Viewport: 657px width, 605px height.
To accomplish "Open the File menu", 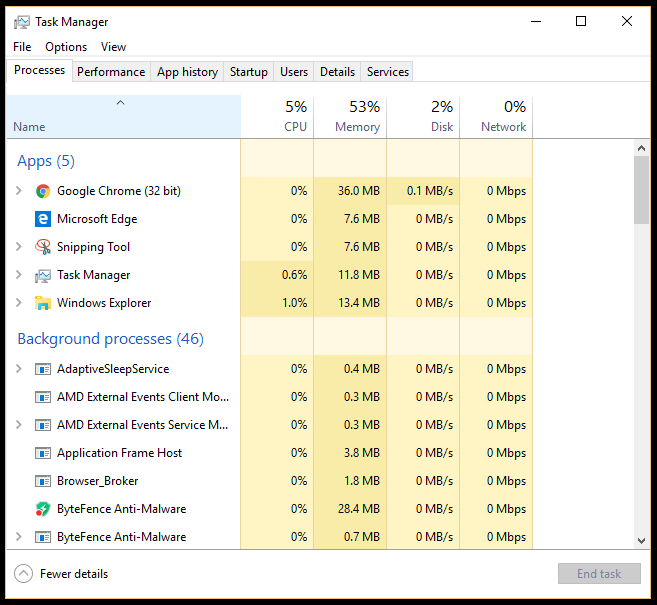I will pyautogui.click(x=22, y=47).
